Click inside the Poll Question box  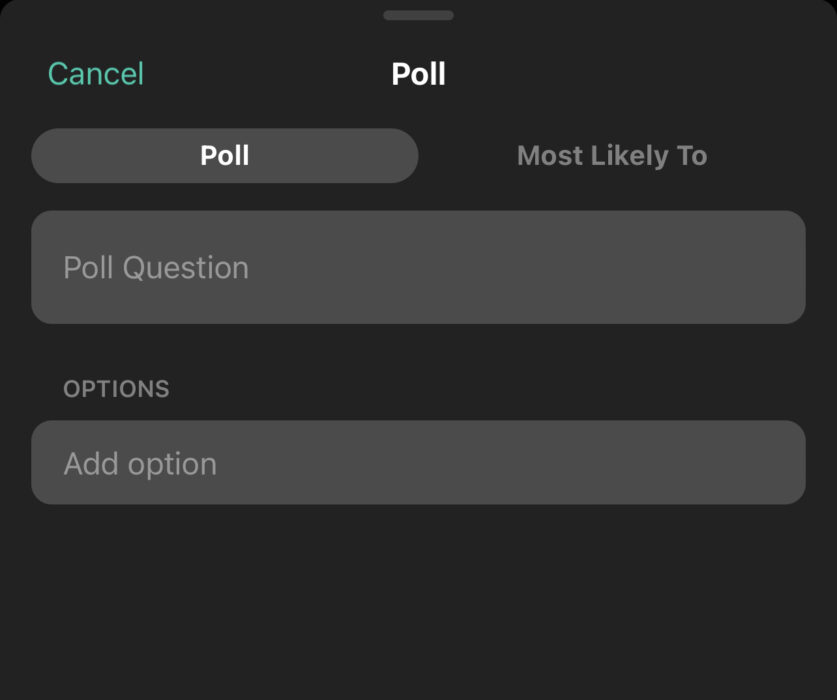(x=418, y=266)
